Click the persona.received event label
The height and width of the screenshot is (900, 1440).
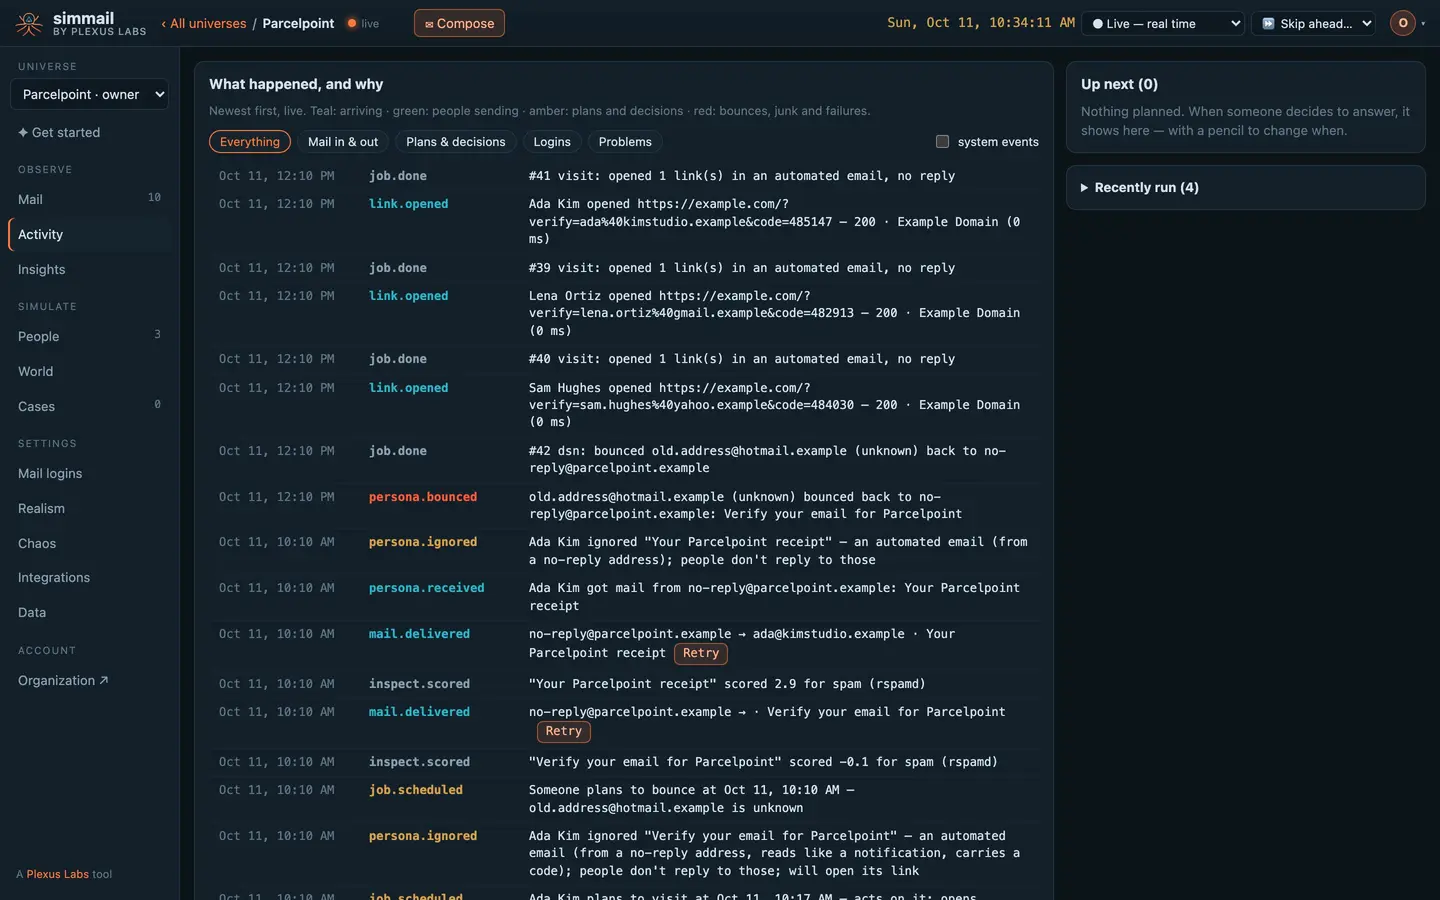click(x=426, y=588)
